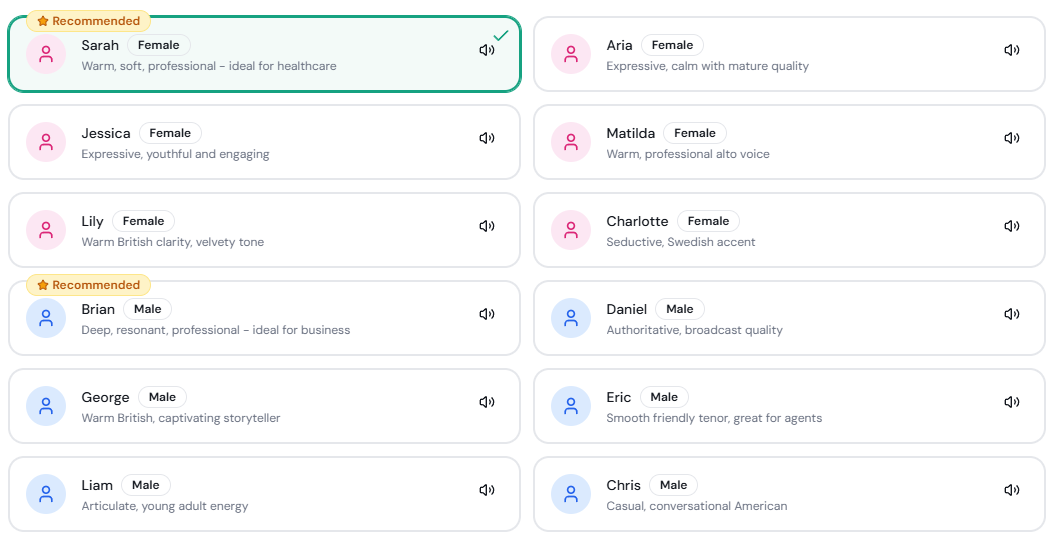
Task: Click Daniel's blue avatar icon
Action: tap(571, 318)
